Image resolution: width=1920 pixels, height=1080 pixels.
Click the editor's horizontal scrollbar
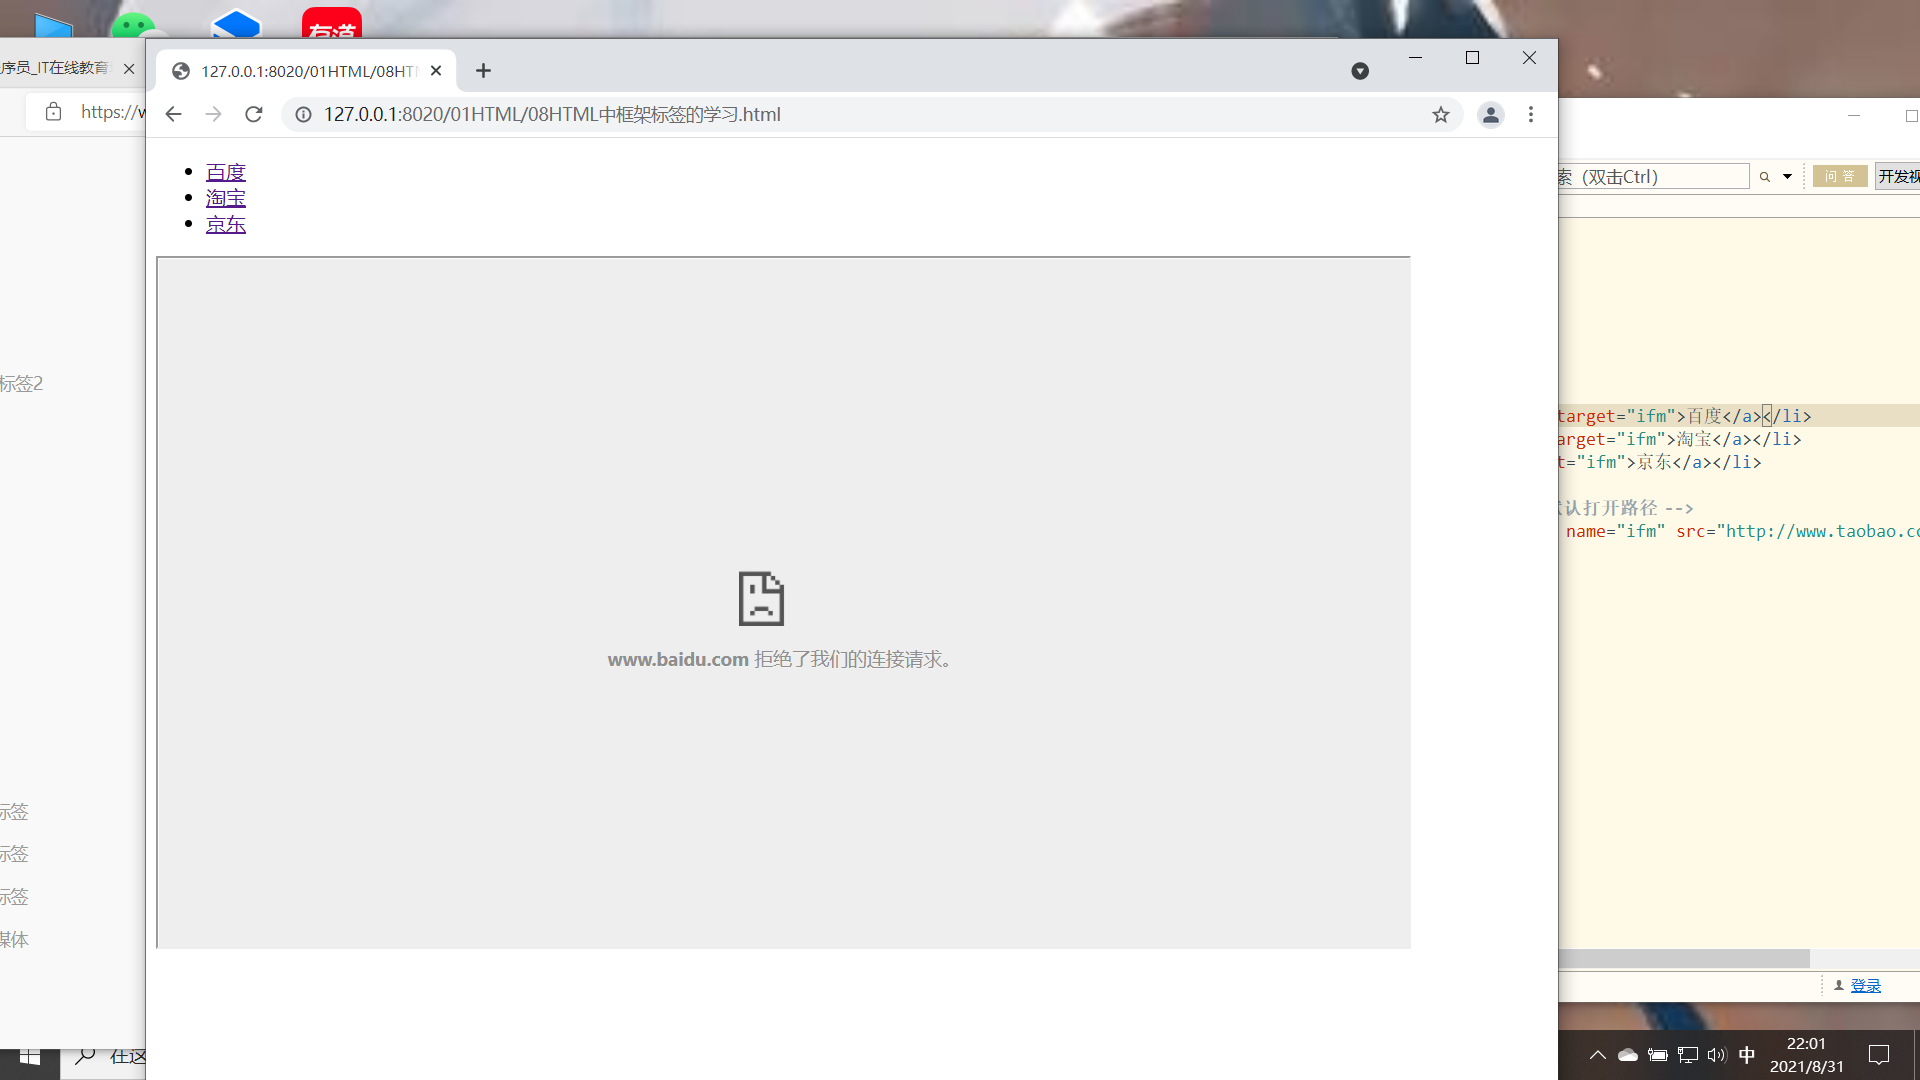click(1684, 958)
